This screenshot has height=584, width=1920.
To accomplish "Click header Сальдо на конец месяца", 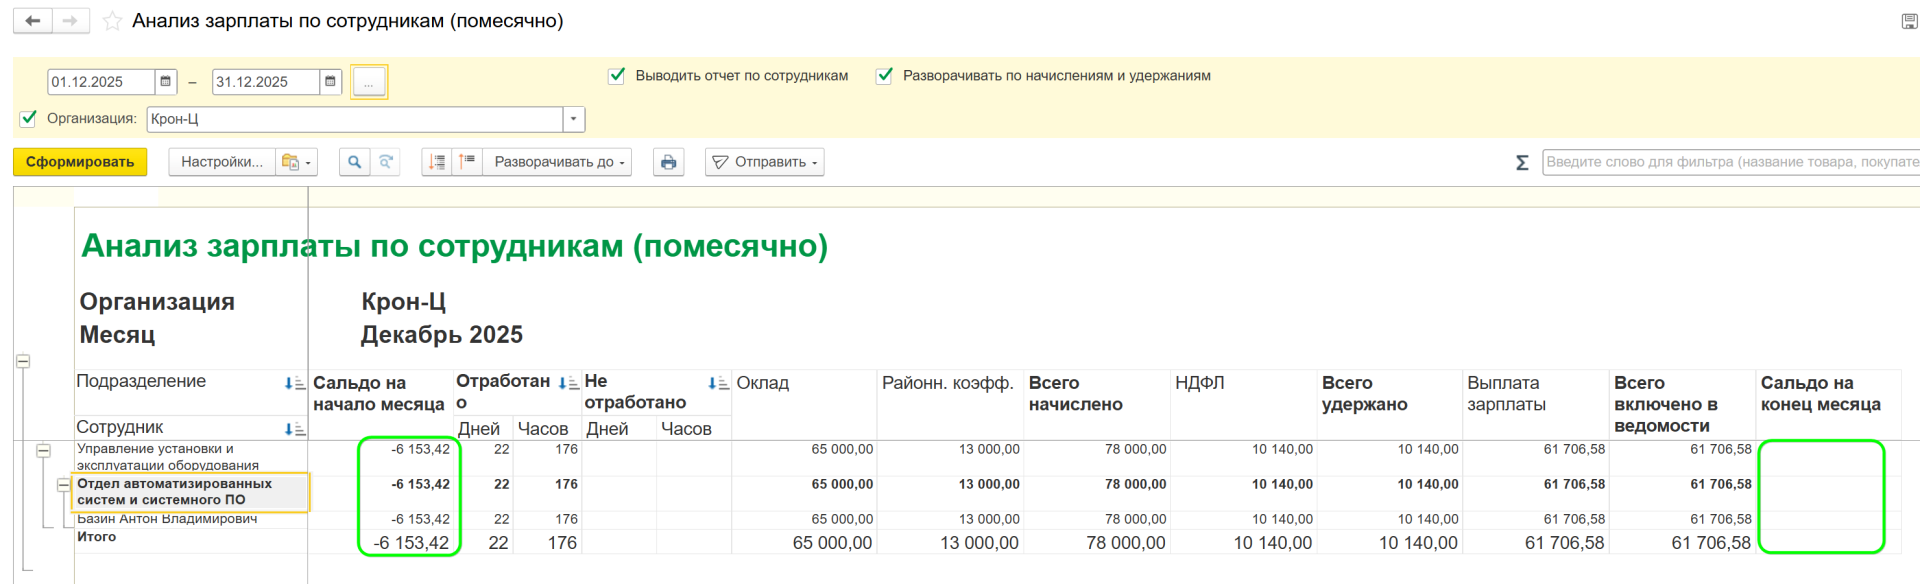I will pos(1821,394).
